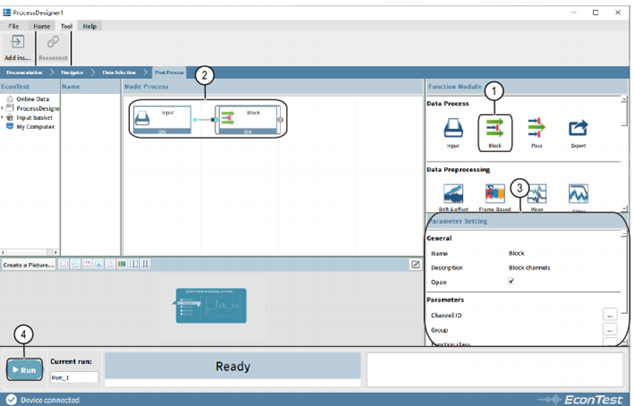Image resolution: width=634 pixels, height=406 pixels.
Task: Open the Help menu
Action: point(90,26)
